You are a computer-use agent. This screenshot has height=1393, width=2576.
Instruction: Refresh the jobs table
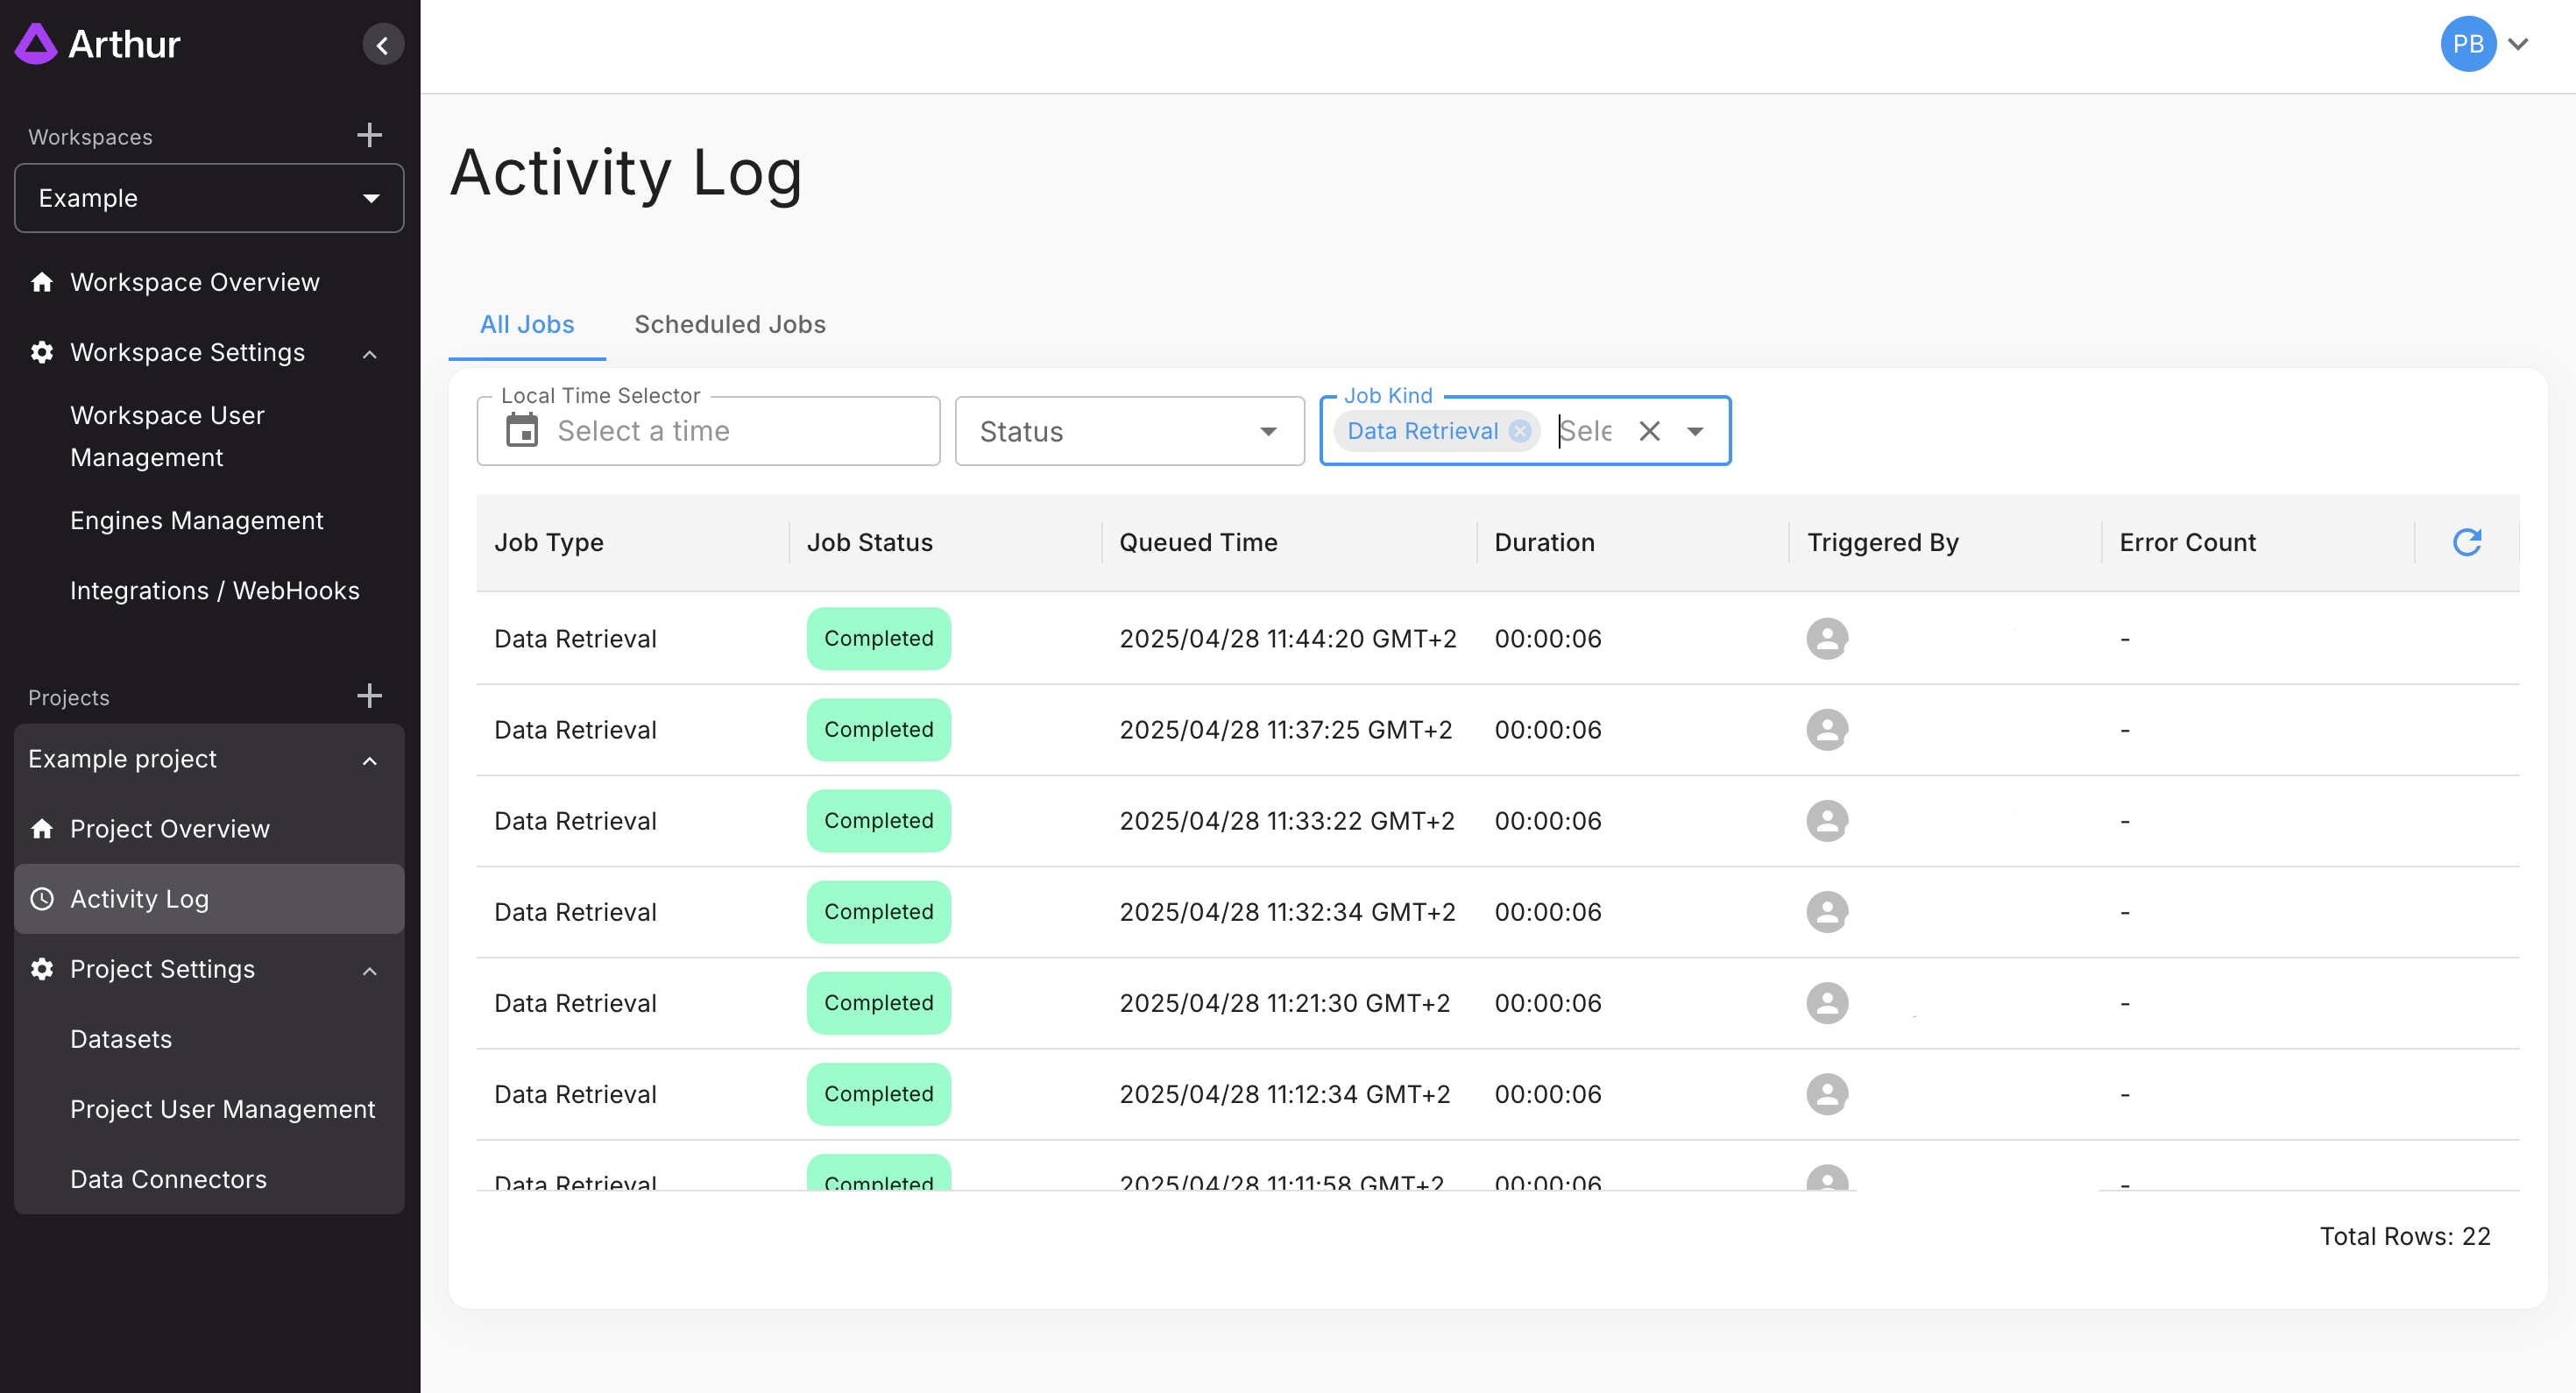click(2466, 542)
